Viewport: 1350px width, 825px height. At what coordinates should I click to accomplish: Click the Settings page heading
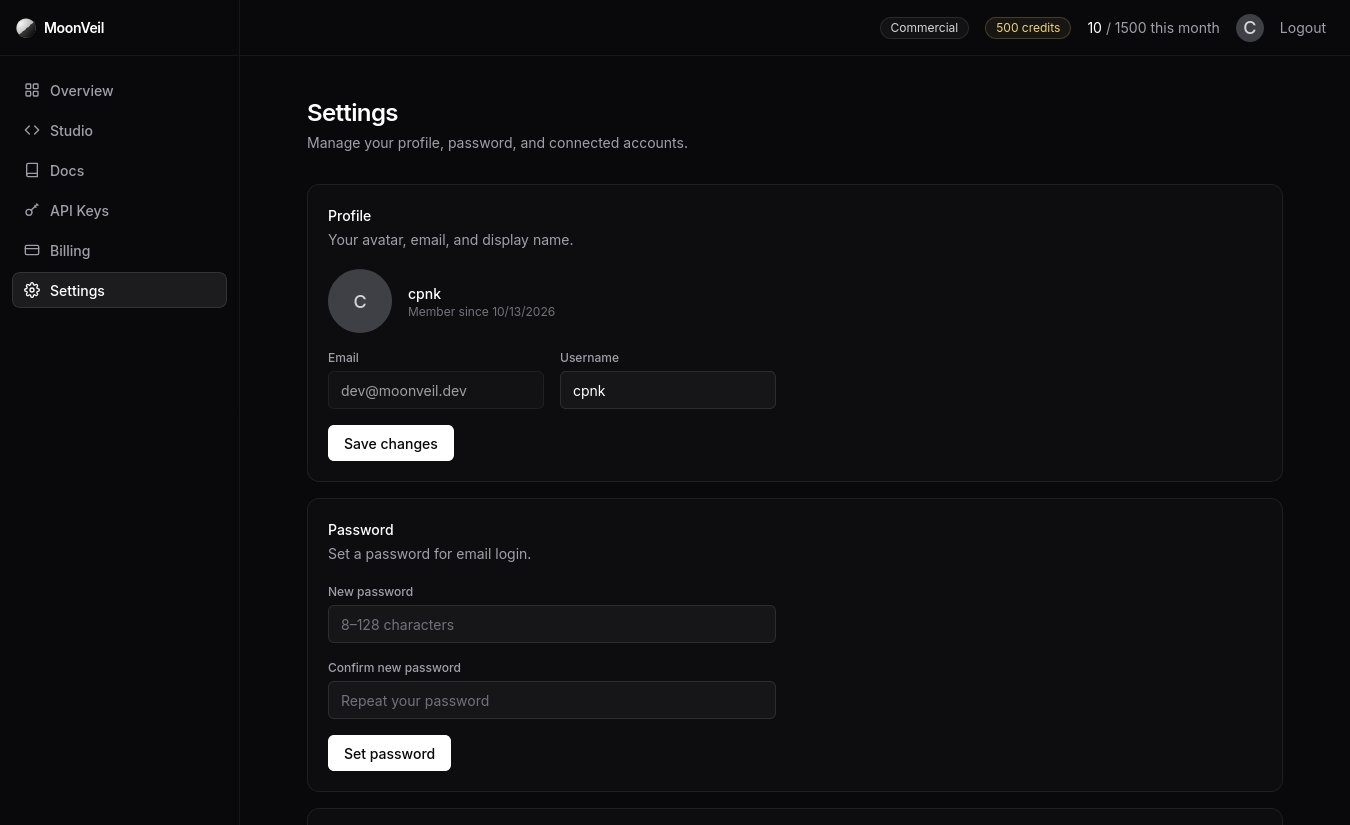(x=352, y=113)
